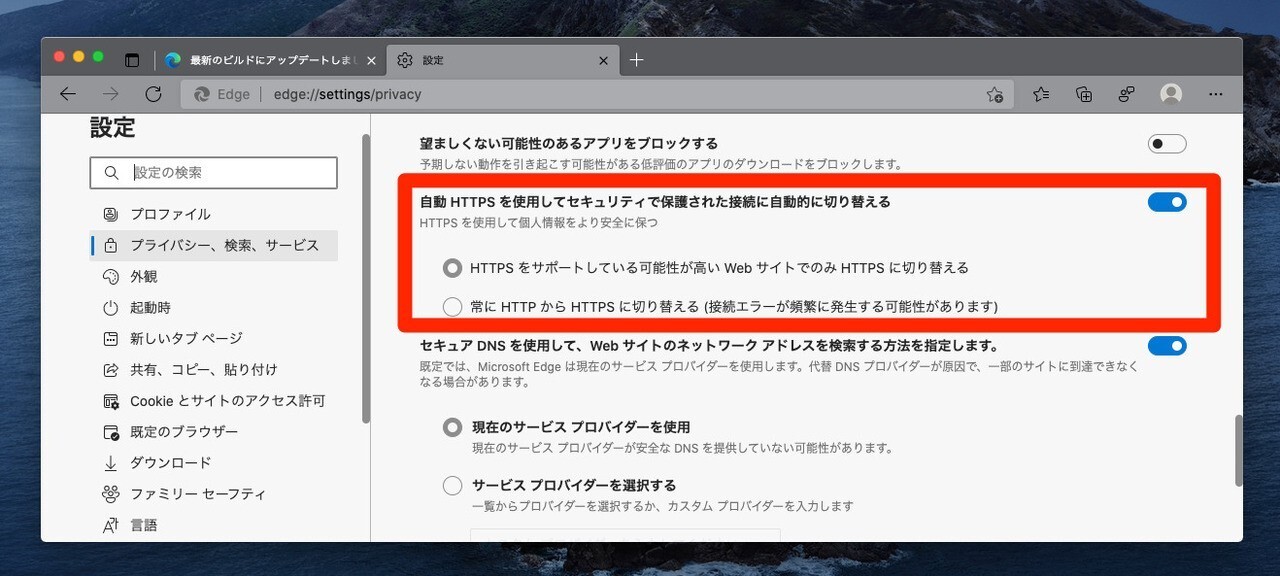The image size is (1280, 576).
Task: Click the Edge logo in address bar
Action: tap(201, 94)
